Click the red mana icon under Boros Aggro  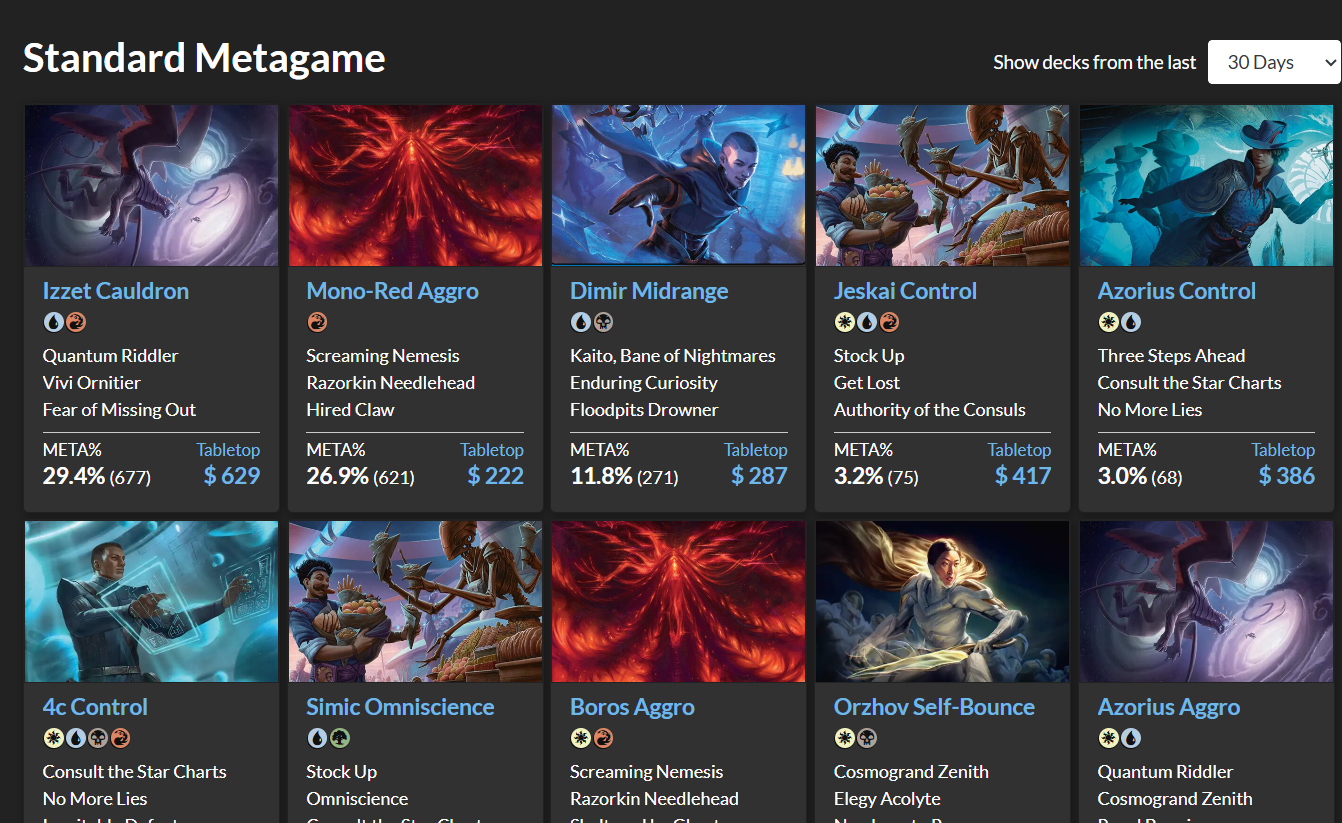pyautogui.click(x=604, y=738)
